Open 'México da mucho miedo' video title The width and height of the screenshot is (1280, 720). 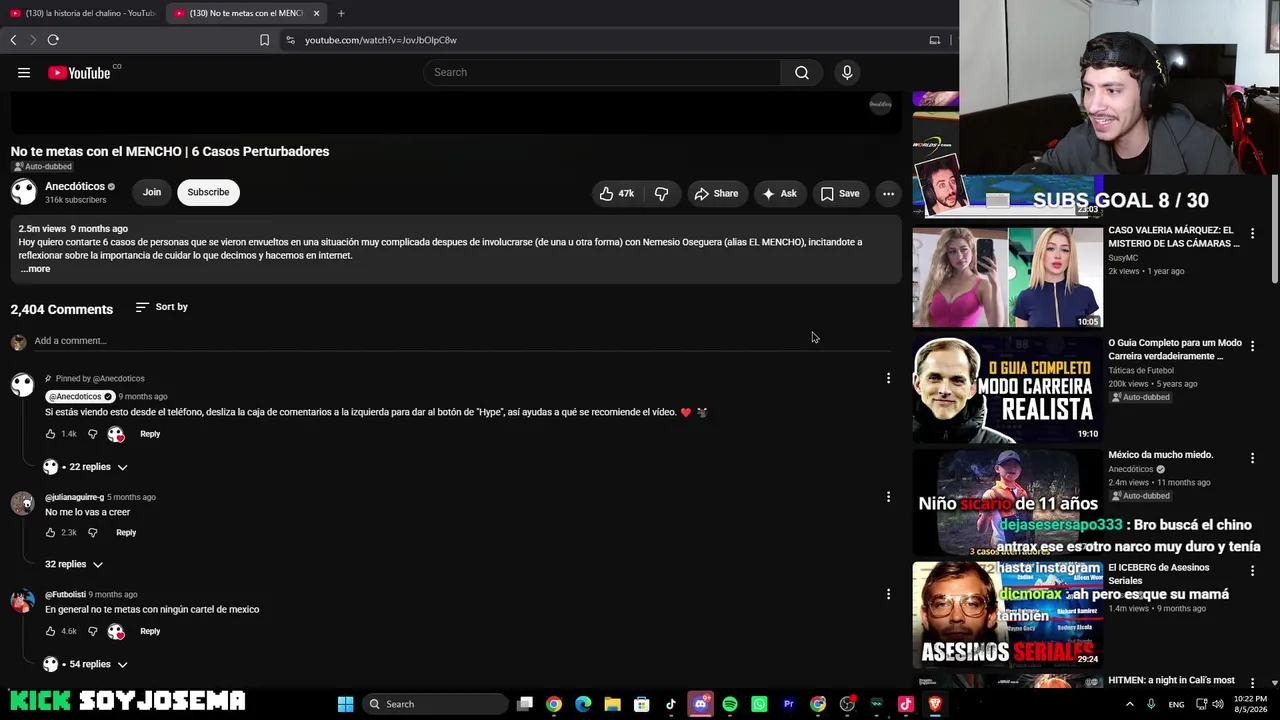pyautogui.click(x=1160, y=455)
